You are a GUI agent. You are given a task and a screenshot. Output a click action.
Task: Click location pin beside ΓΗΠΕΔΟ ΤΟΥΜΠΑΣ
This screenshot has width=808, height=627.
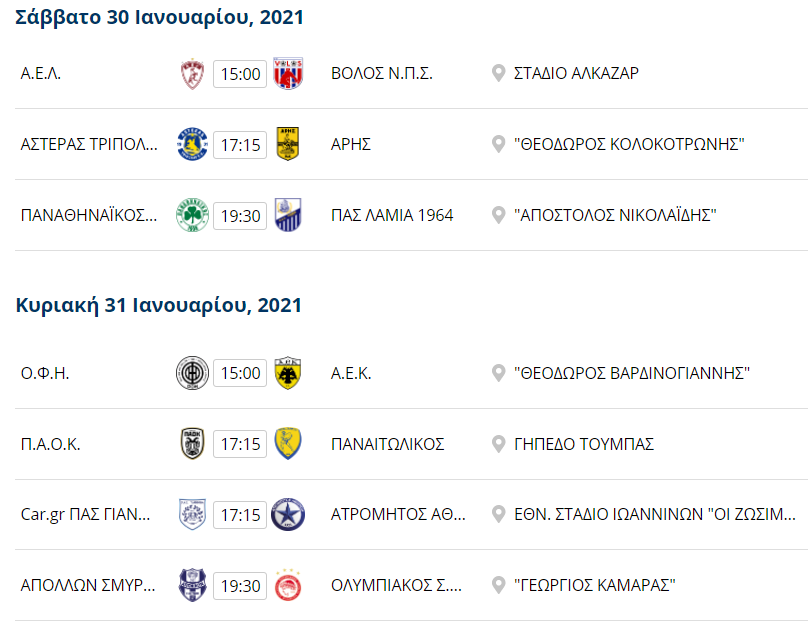[x=499, y=444]
